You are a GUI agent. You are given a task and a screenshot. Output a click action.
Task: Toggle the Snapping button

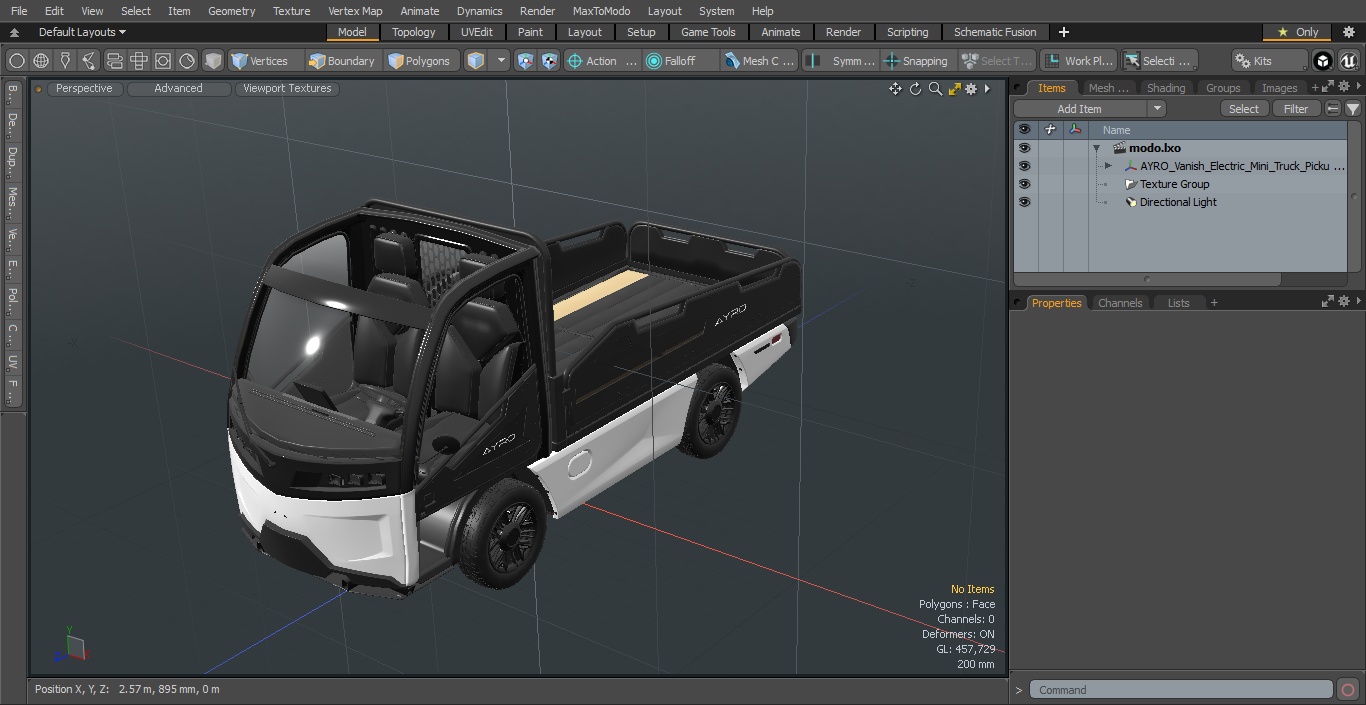(916, 61)
